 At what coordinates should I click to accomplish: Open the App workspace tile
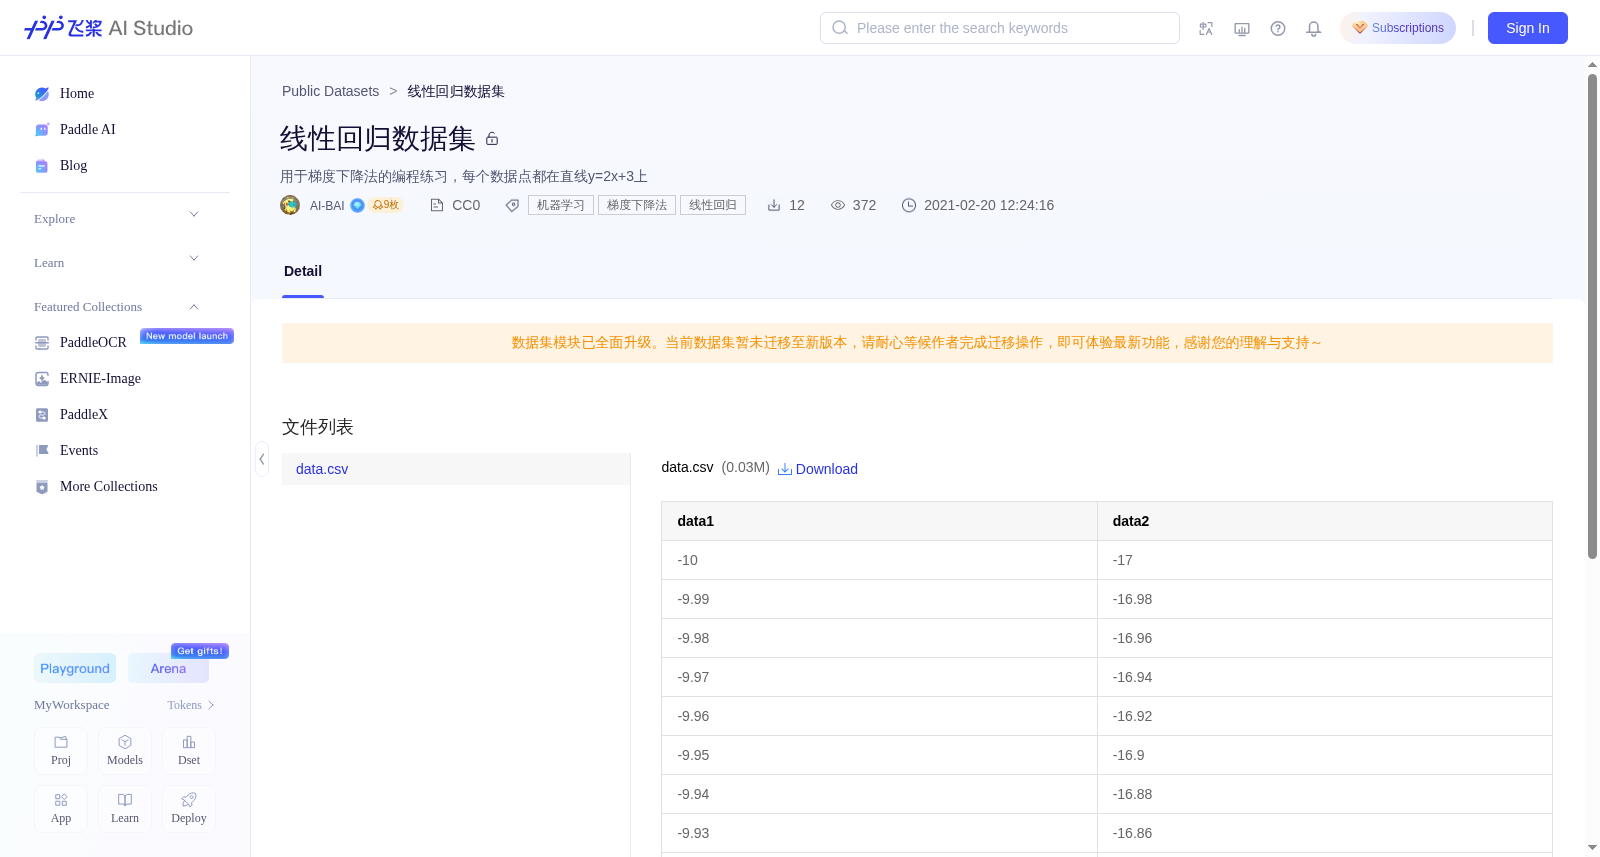(61, 809)
